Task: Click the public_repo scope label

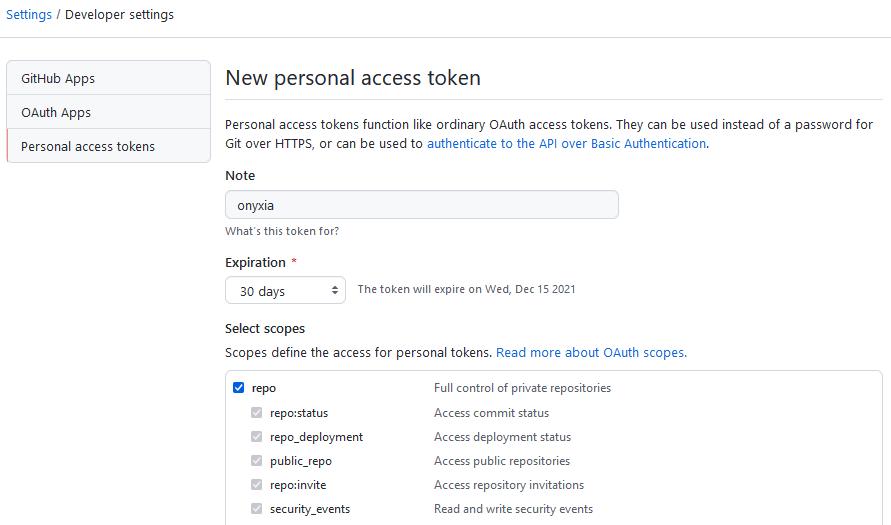Action: (x=300, y=461)
